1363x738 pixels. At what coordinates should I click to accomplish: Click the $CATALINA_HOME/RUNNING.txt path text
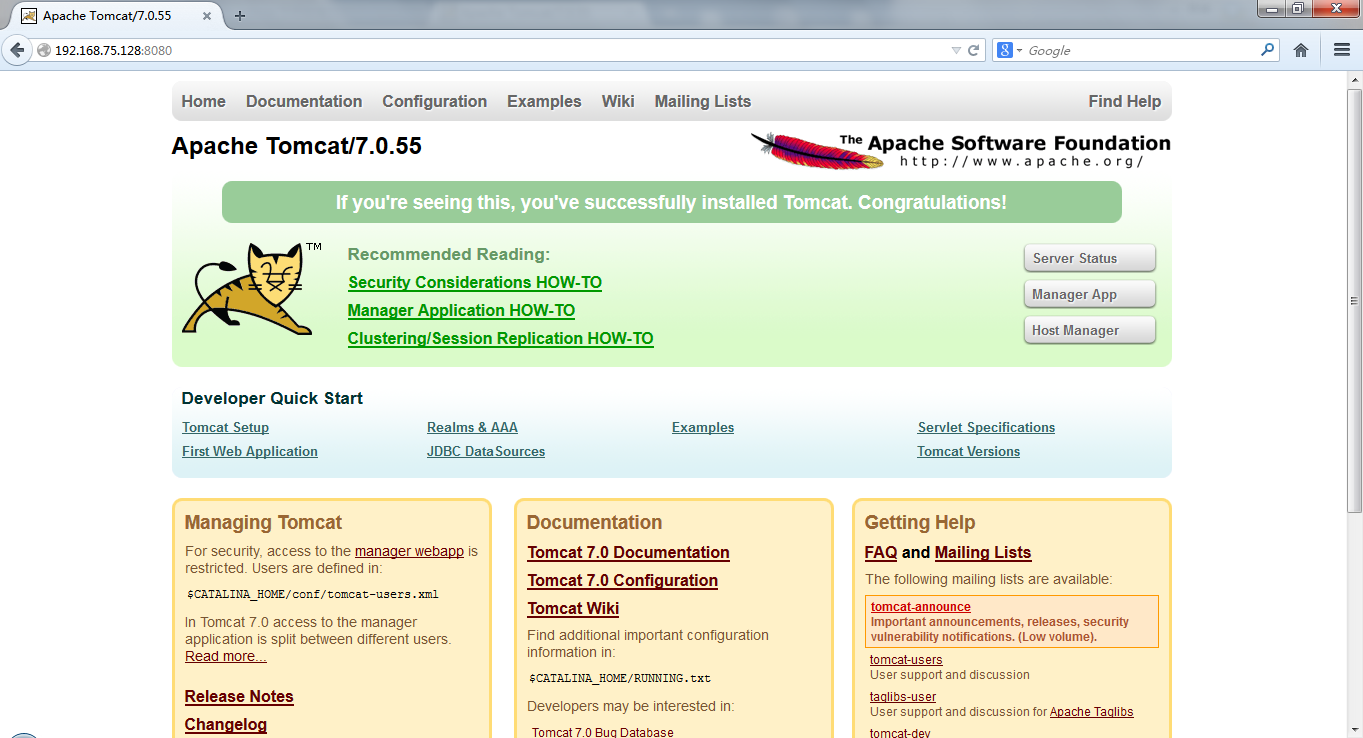click(620, 678)
